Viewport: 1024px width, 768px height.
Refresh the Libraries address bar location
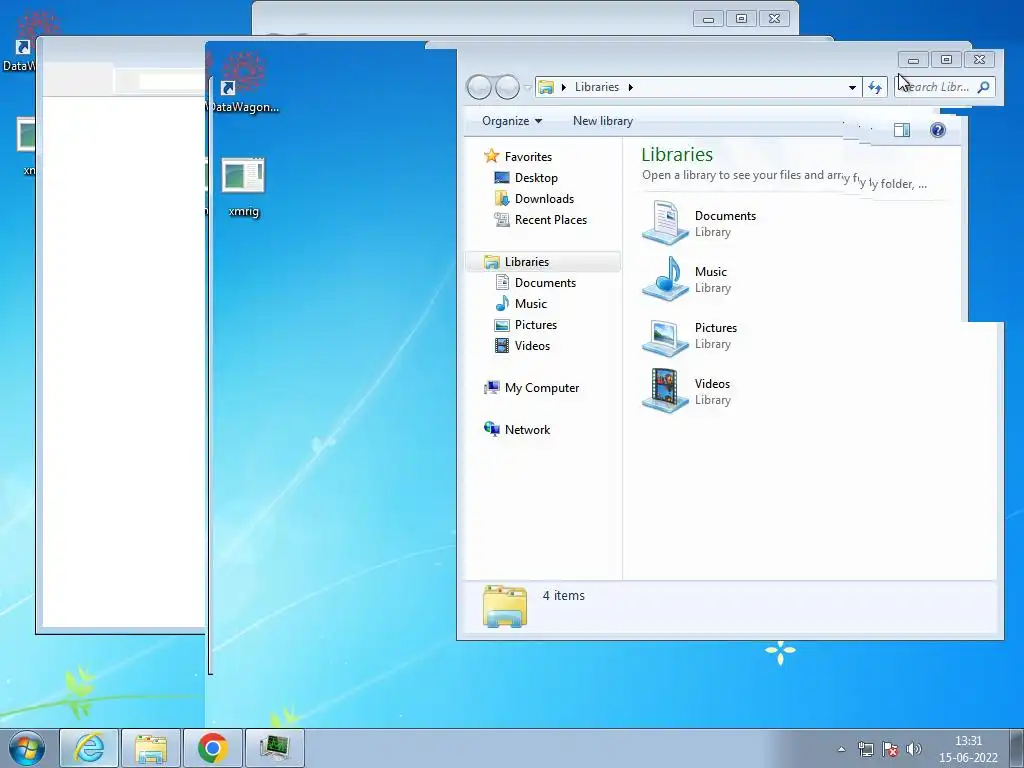(875, 87)
